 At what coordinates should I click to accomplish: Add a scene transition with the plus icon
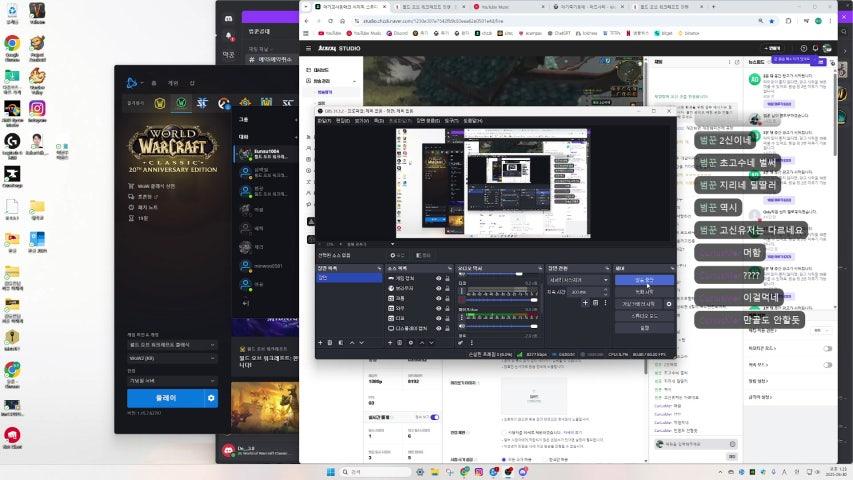point(585,303)
